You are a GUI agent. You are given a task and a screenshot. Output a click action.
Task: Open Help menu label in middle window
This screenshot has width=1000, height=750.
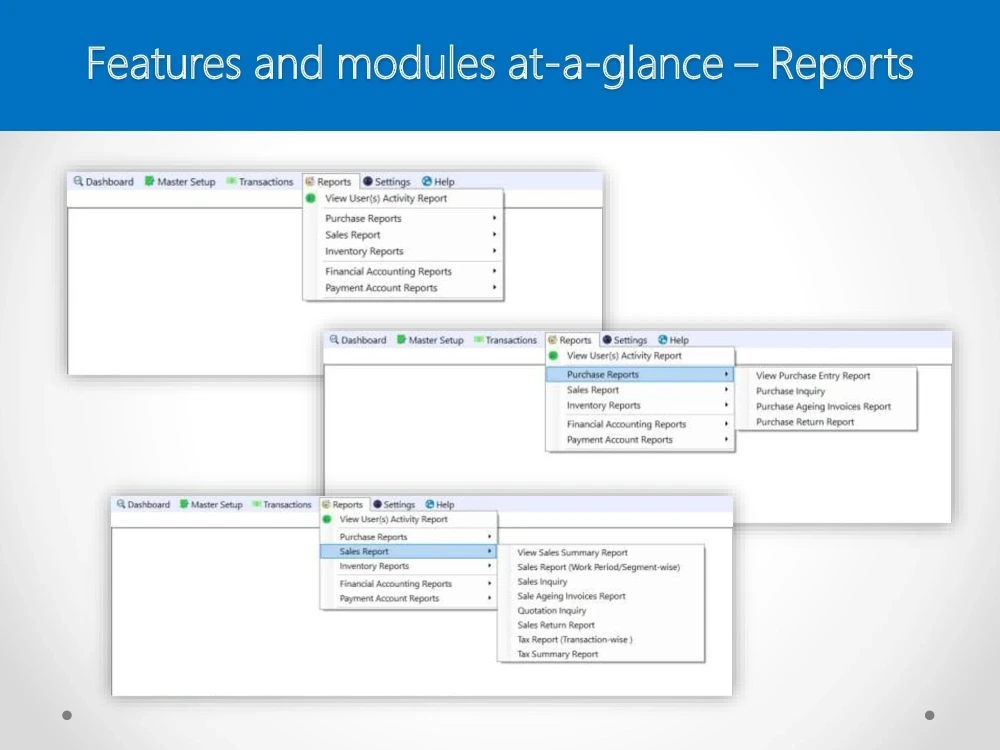[679, 340]
